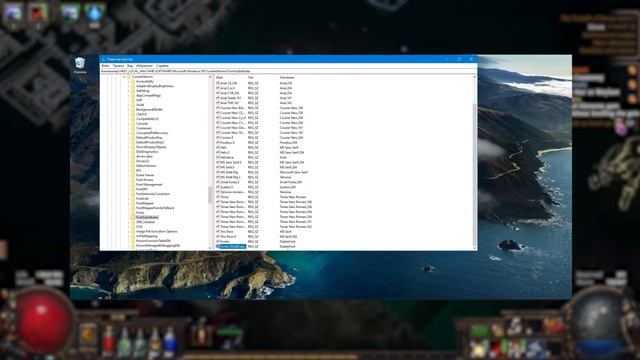Click the Arial CE,238 string value icon
Viewport: 640px width, 360px height.
tap(218, 83)
